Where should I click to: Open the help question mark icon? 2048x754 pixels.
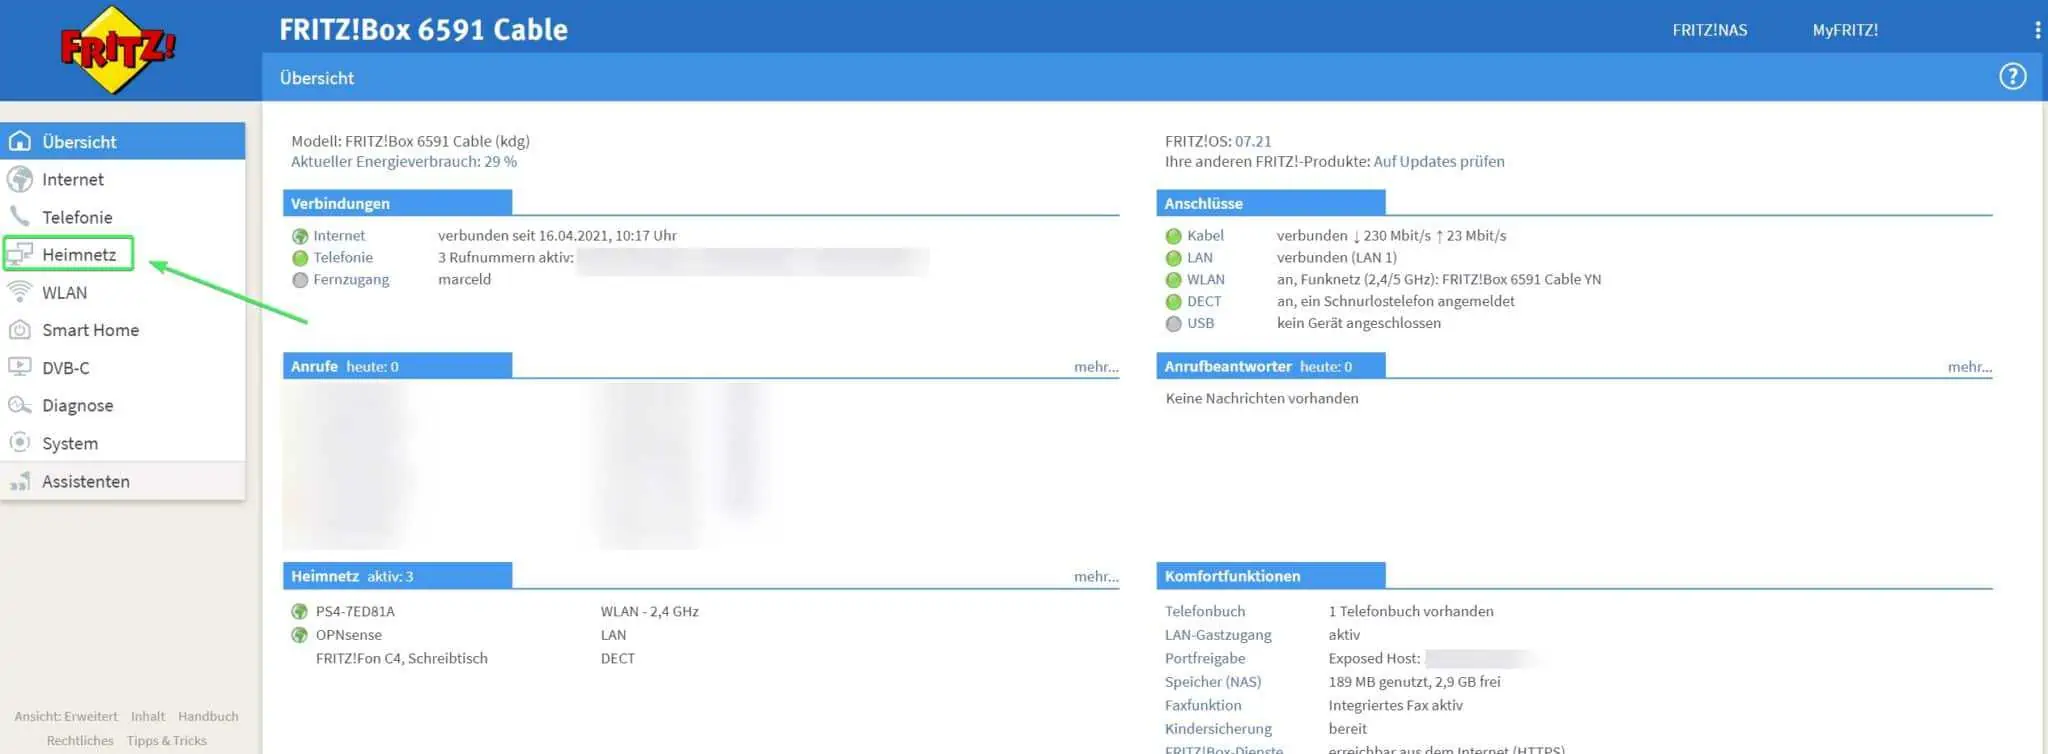[2012, 77]
